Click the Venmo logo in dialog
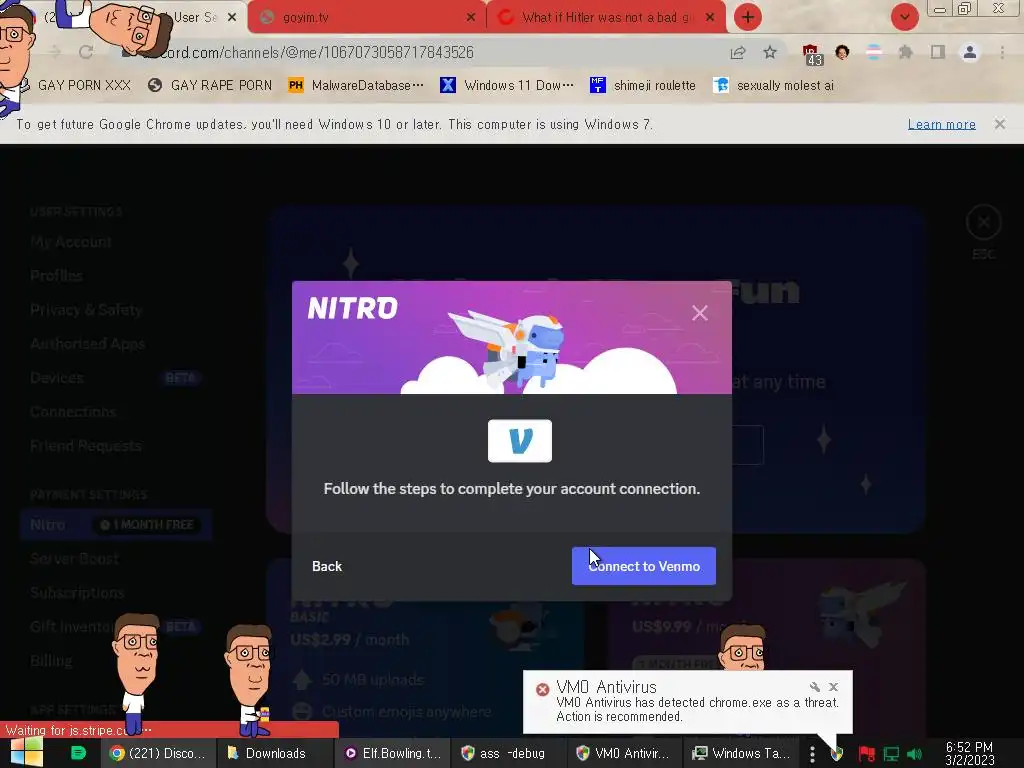The image size is (1024, 768). point(520,441)
